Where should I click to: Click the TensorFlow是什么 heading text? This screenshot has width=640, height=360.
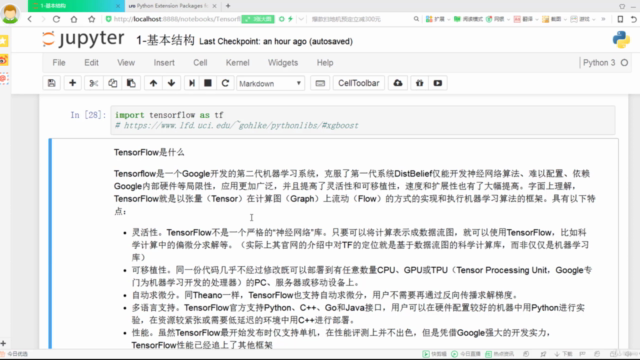click(149, 152)
